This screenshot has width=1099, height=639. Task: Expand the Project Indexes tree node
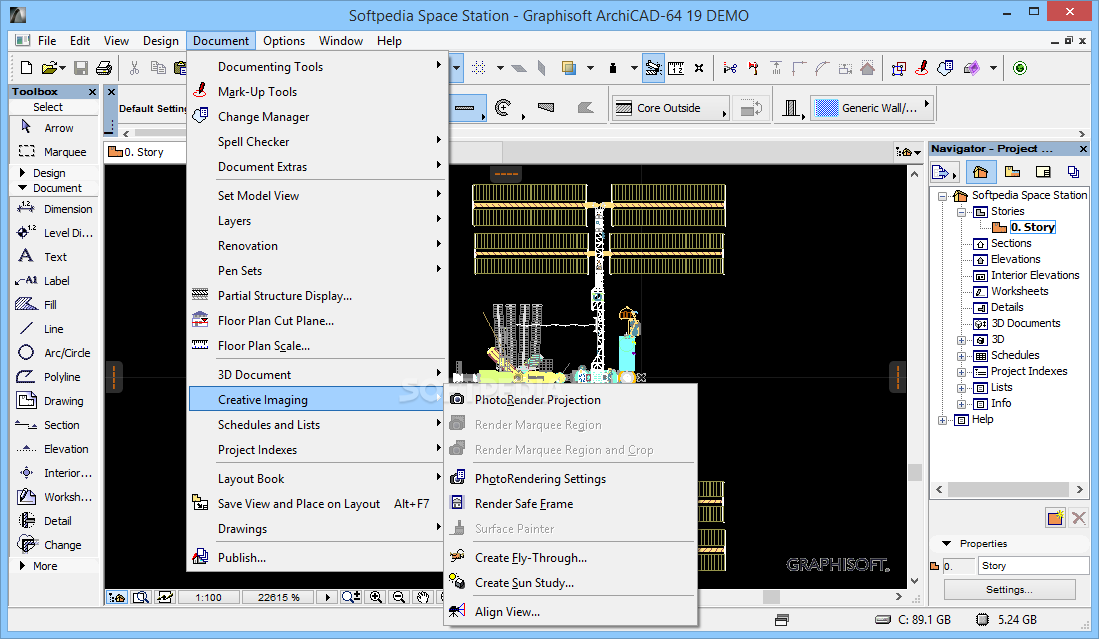pos(962,372)
